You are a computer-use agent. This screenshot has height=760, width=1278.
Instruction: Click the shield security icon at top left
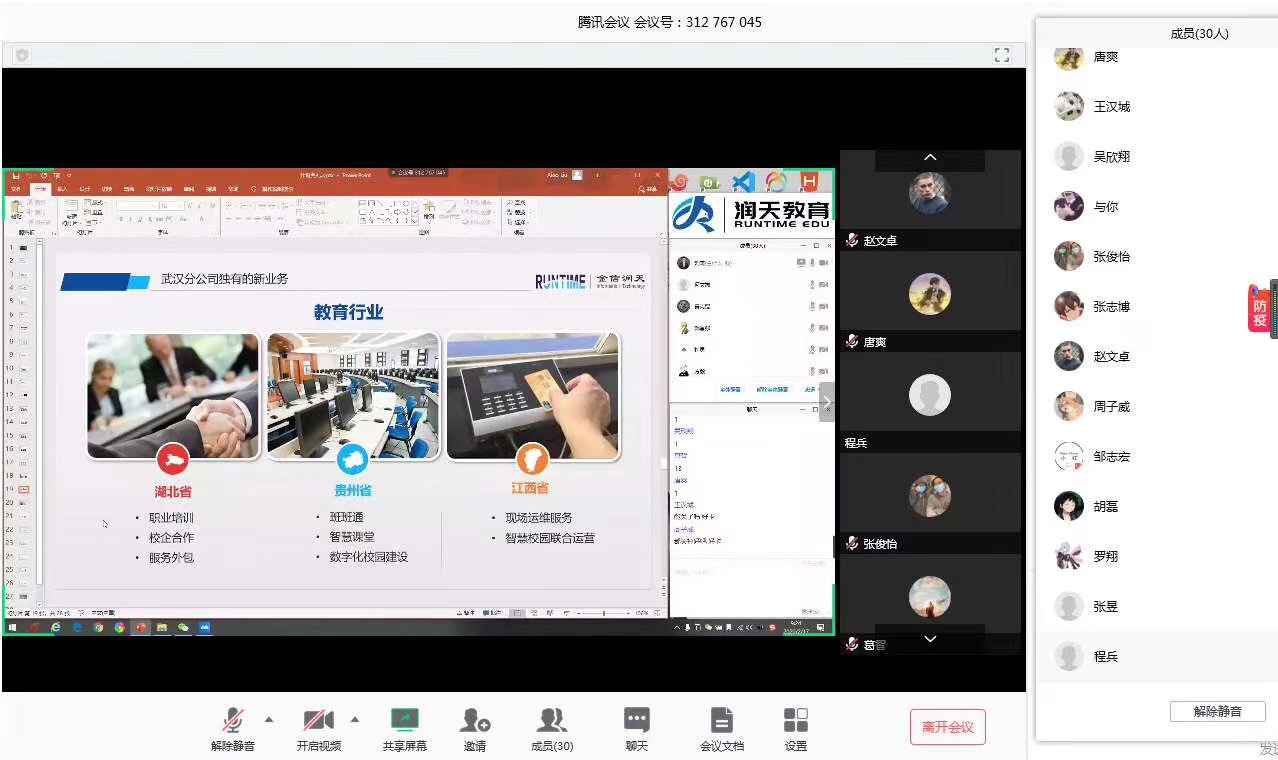22,55
